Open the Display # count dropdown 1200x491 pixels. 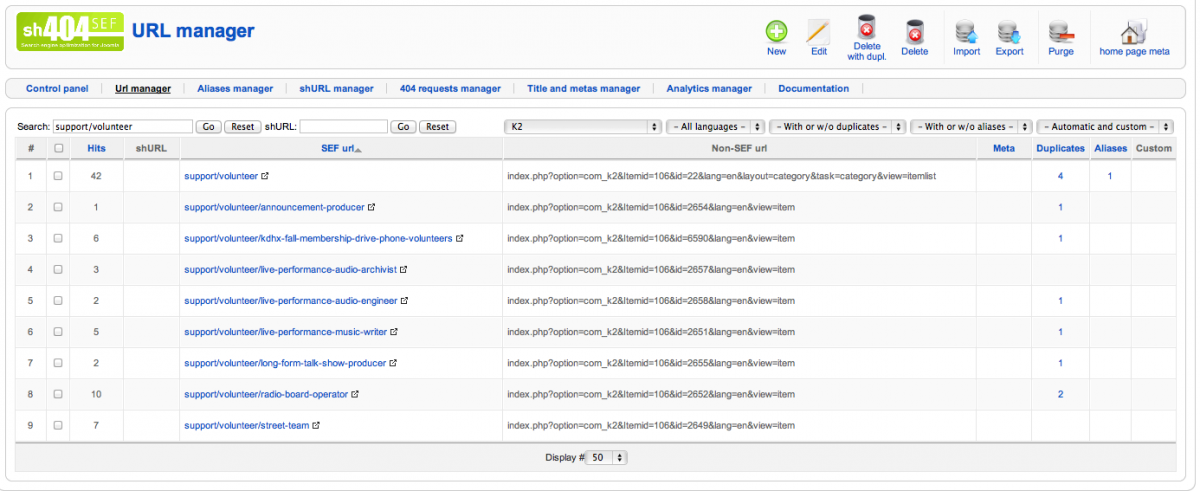[607, 457]
